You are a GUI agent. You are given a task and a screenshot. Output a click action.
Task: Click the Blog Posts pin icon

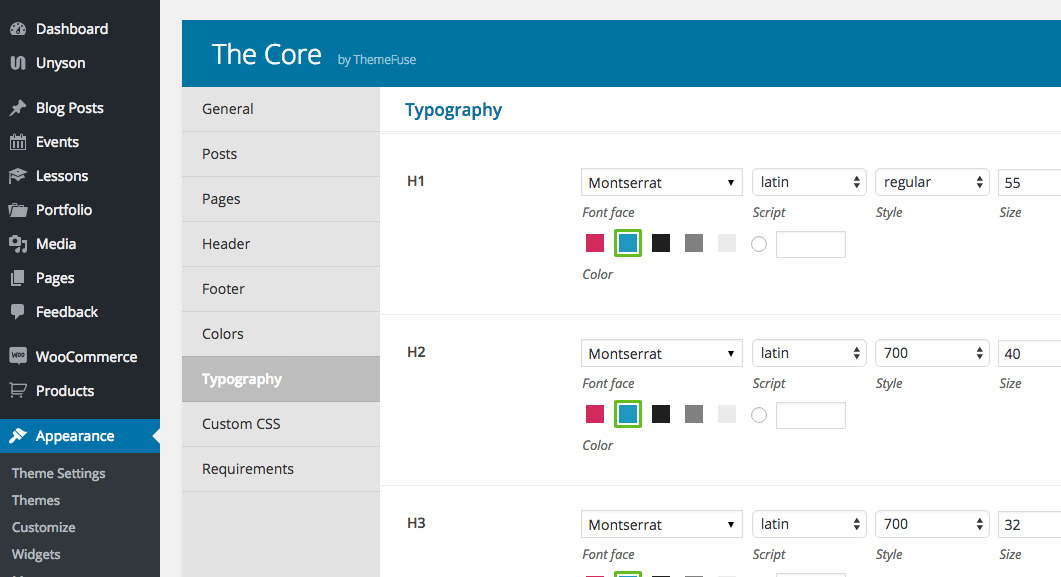[18, 108]
